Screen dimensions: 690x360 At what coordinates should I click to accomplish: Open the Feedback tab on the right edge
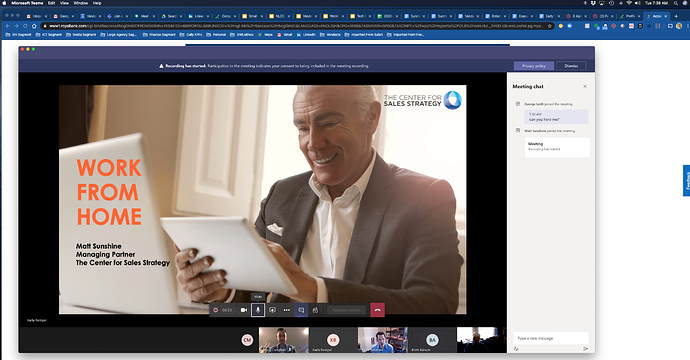click(686, 180)
